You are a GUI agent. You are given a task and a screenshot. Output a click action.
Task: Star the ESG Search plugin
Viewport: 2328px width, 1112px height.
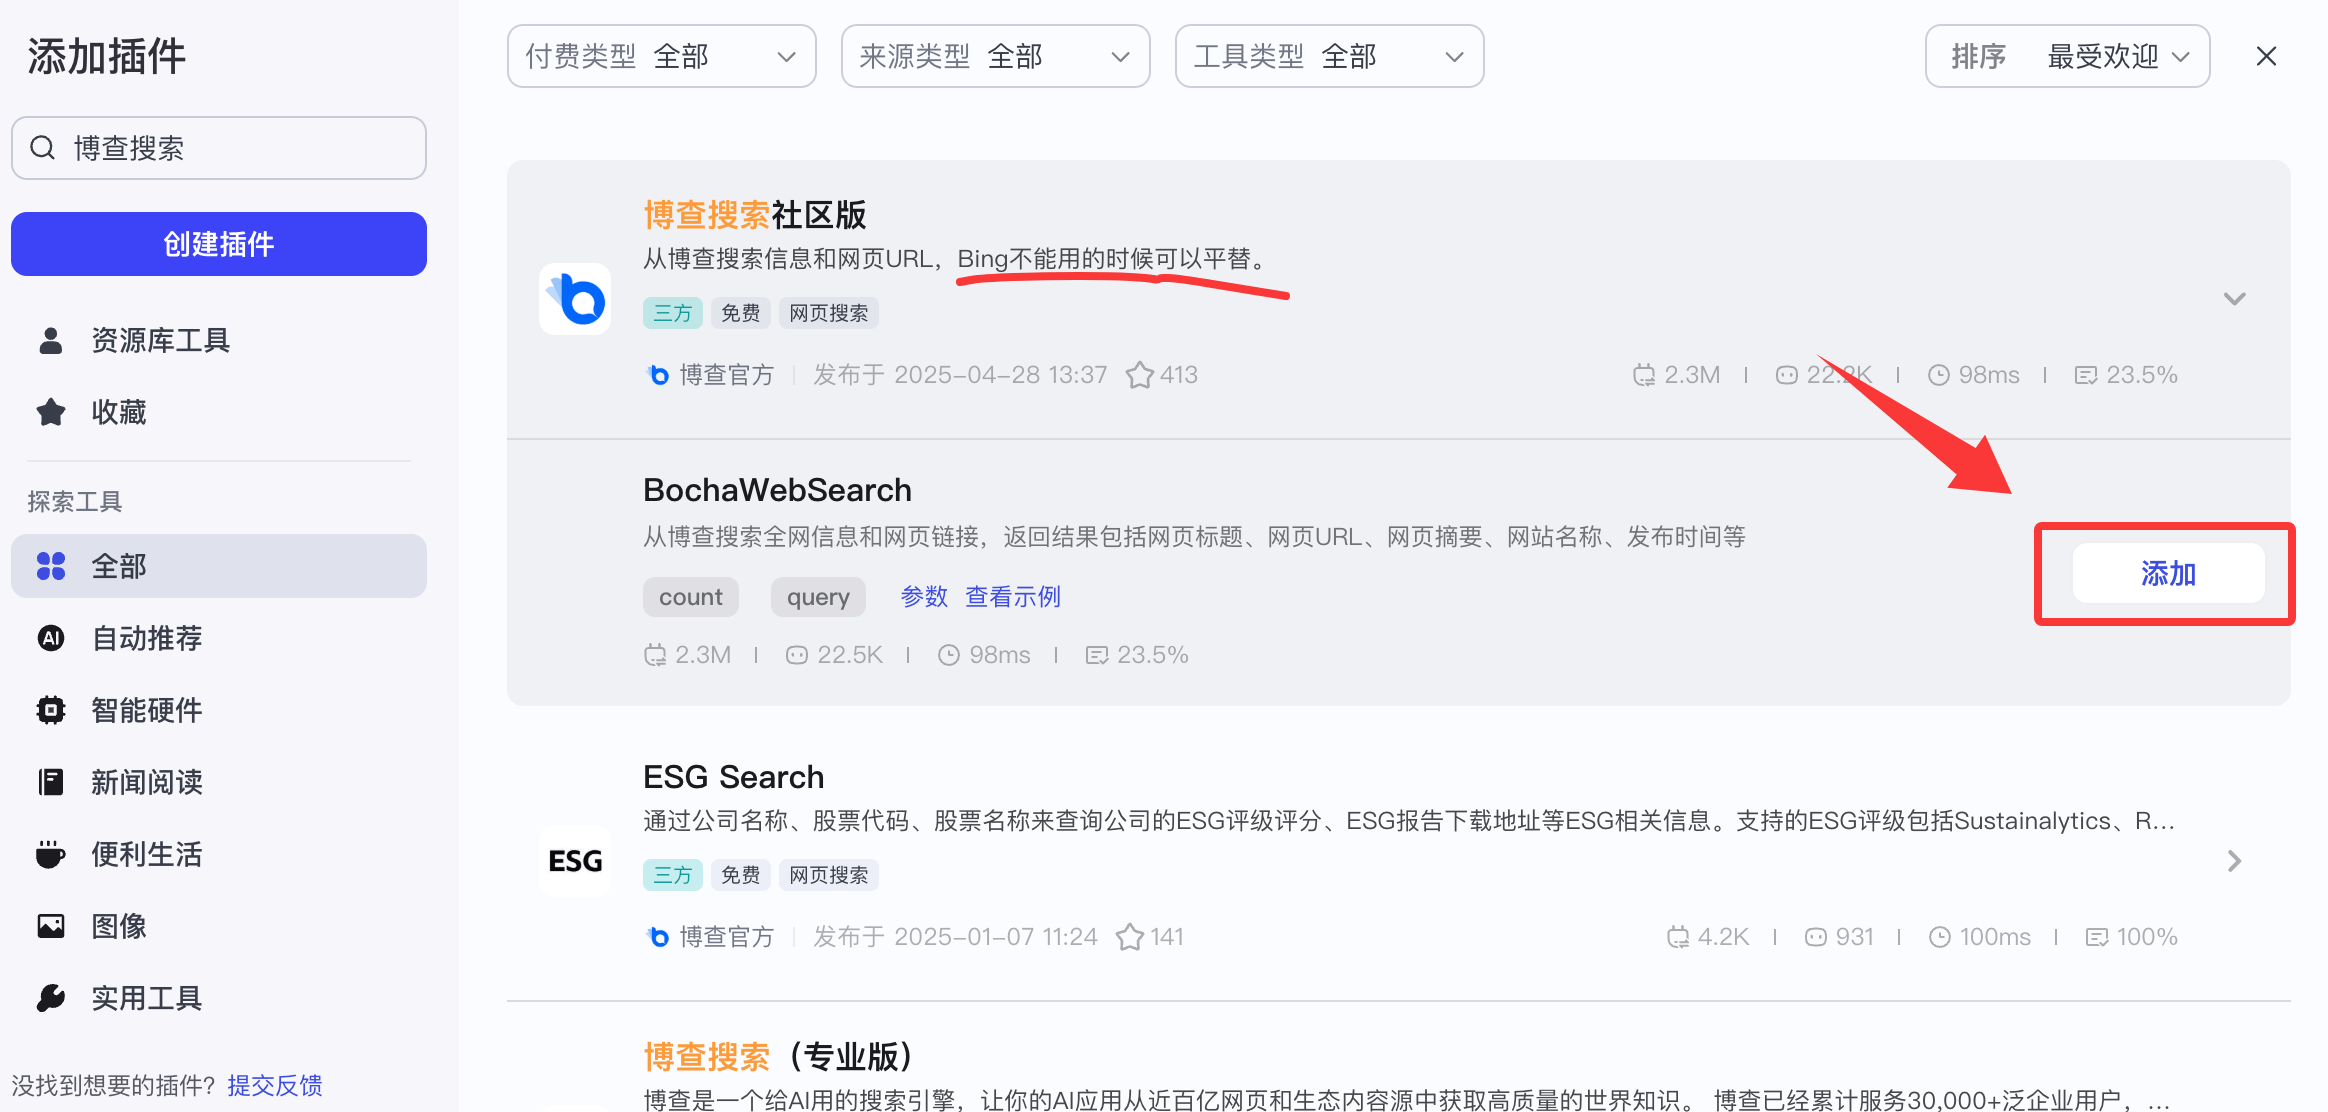pos(1129,937)
